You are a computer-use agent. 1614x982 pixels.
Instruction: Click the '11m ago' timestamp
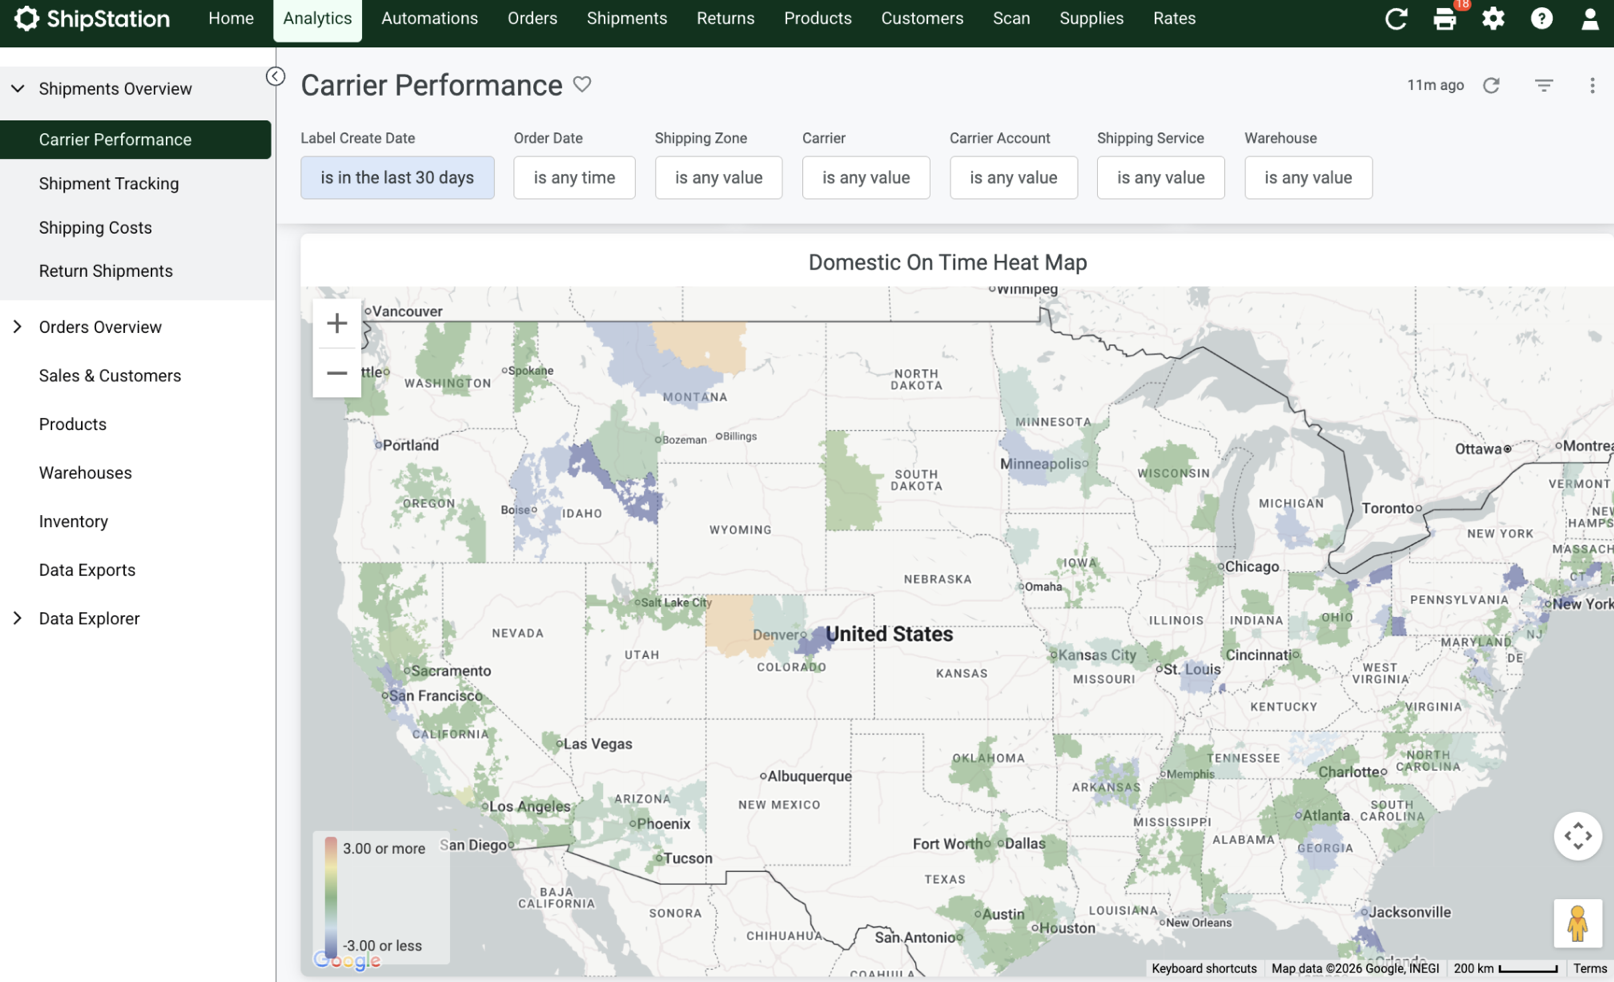tap(1435, 85)
